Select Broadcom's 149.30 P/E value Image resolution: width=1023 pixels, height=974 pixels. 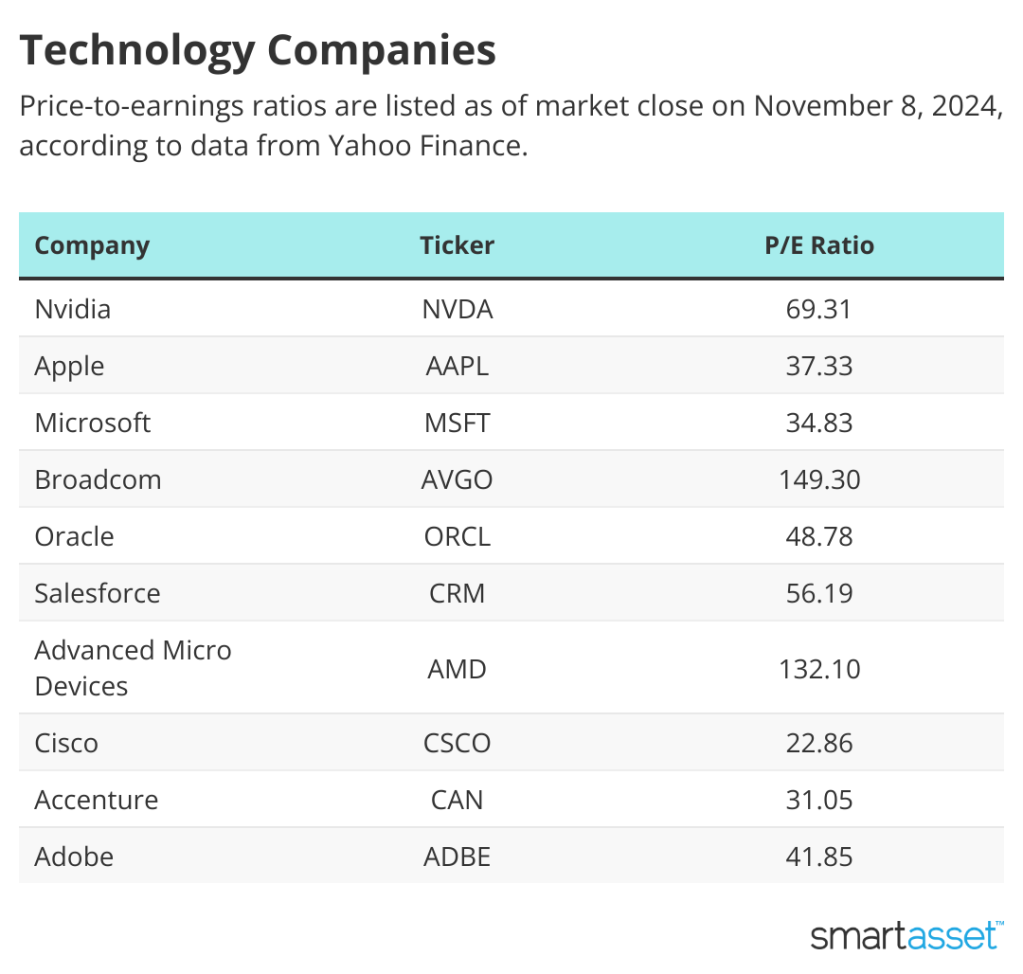coord(819,480)
